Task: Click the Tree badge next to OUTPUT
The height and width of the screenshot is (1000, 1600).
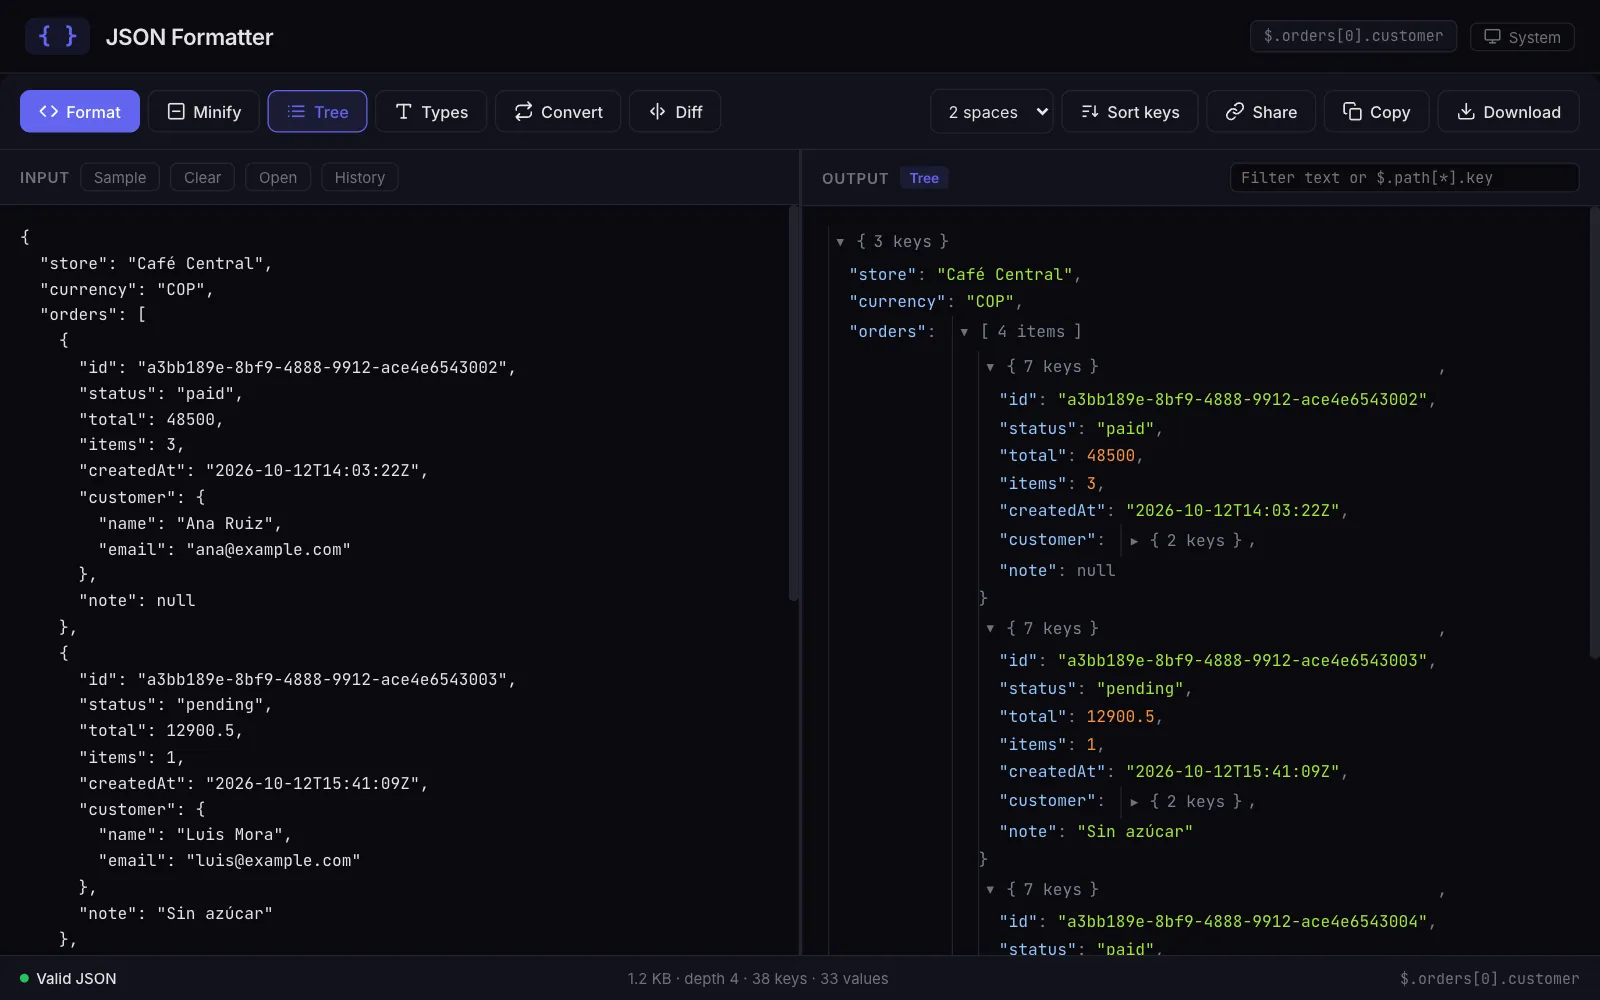Action: tap(924, 178)
